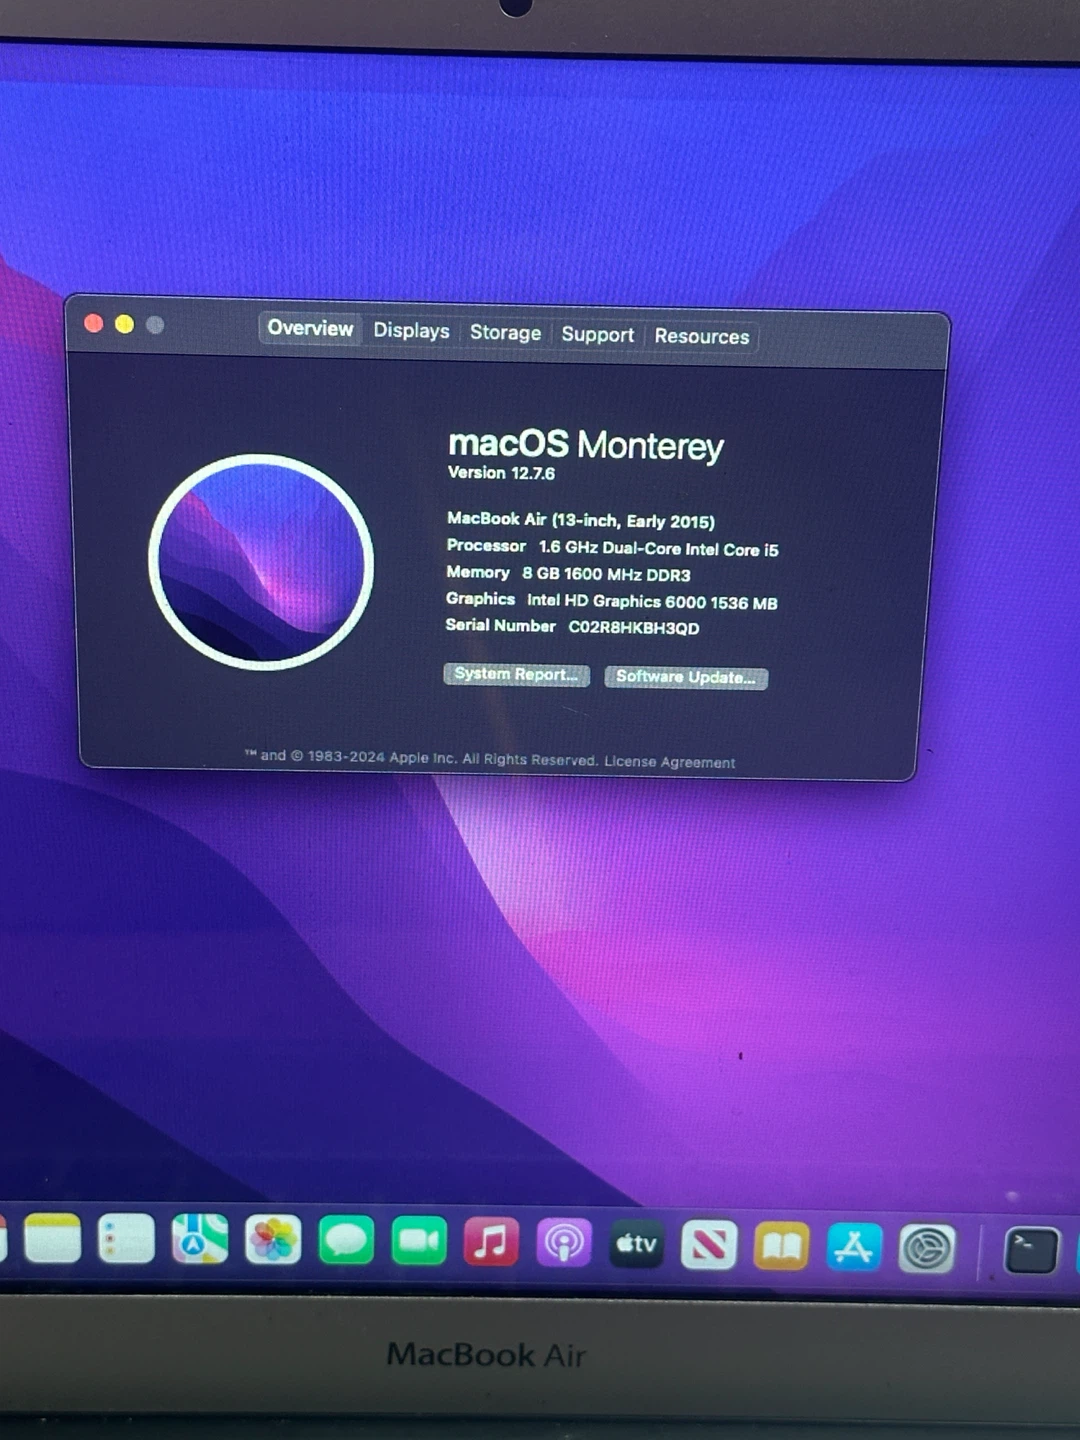Click the serial number C02R8HKBH3QD
Viewport: 1080px width, 1440px height.
(634, 628)
